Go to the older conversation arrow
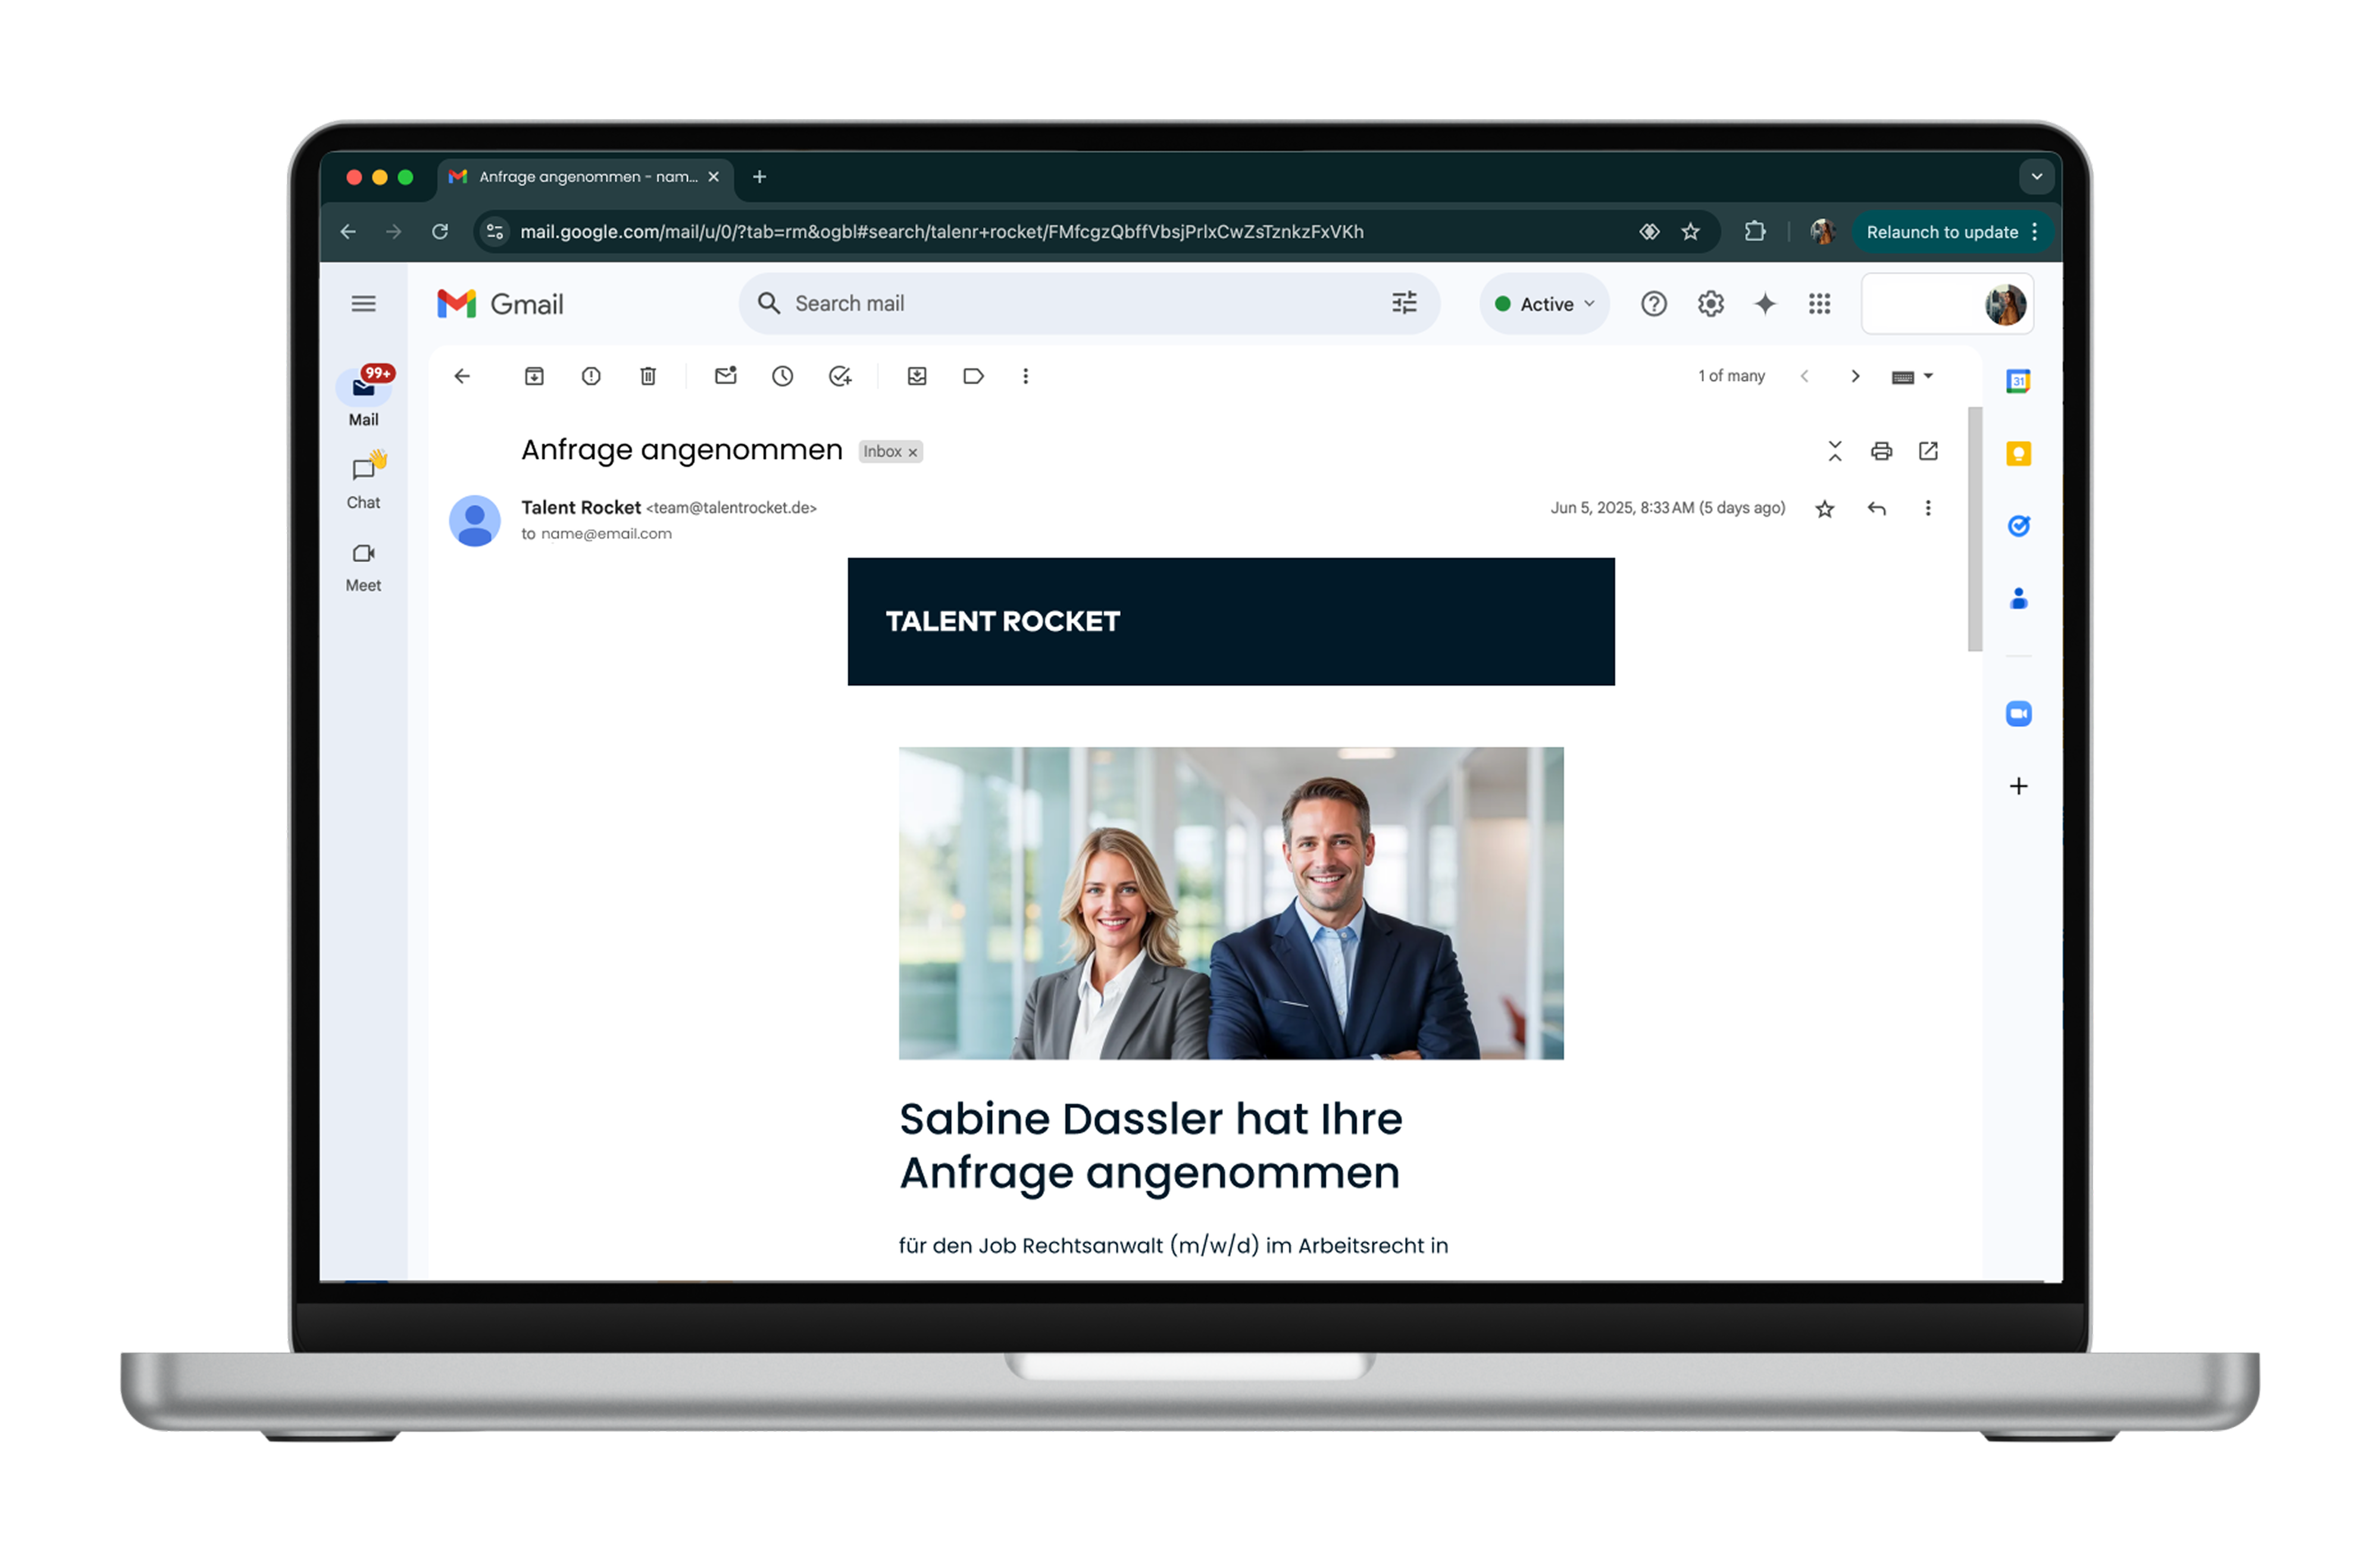The image size is (2380, 1562). pyautogui.click(x=1855, y=376)
